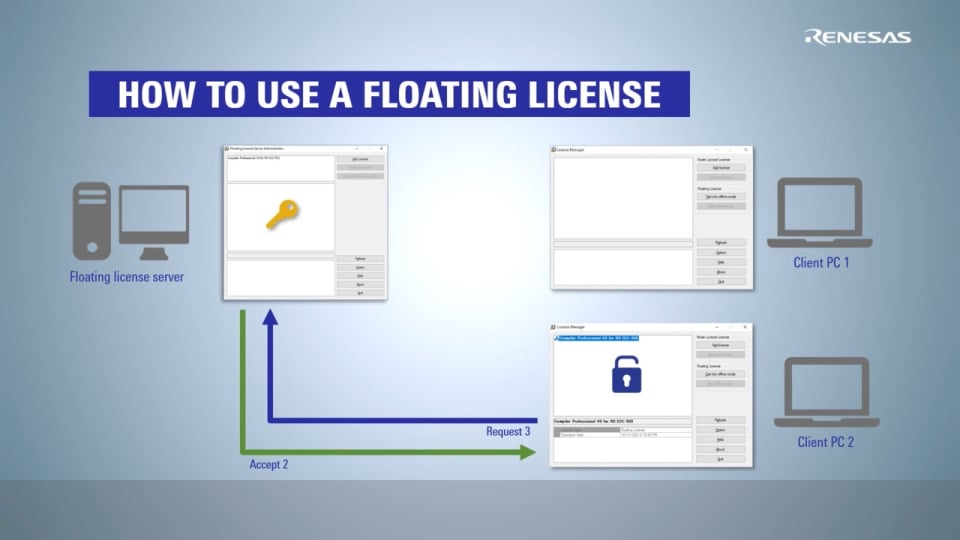Click About in the Client PC 1 License Manager
Screen dimensions: 960x540
click(x=721, y=272)
